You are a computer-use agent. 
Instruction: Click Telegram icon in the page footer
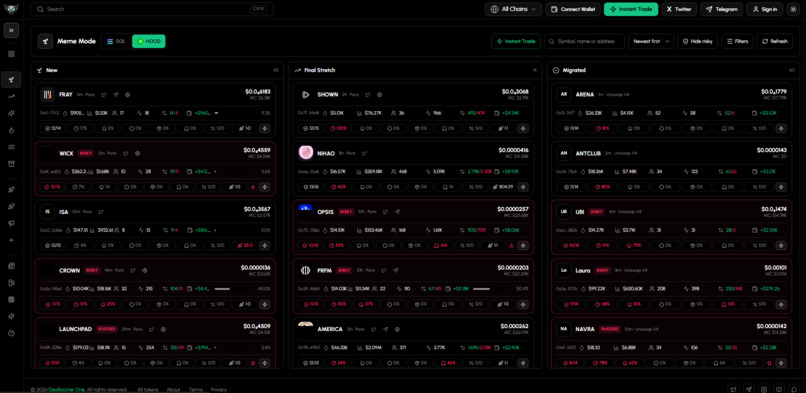click(x=749, y=389)
